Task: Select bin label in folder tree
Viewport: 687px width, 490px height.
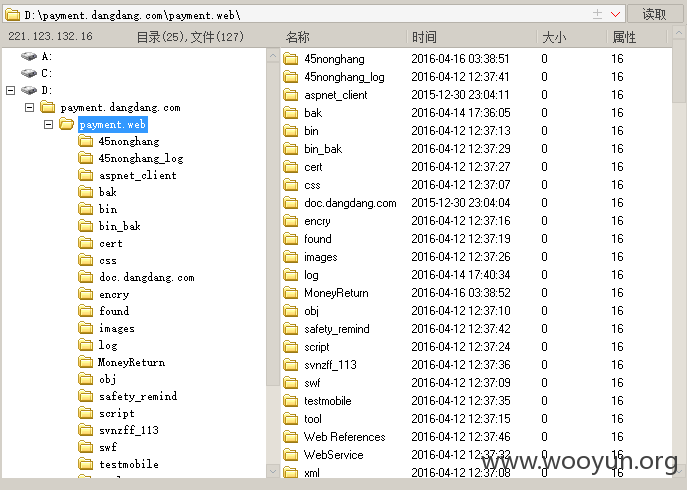Action: tap(108, 209)
